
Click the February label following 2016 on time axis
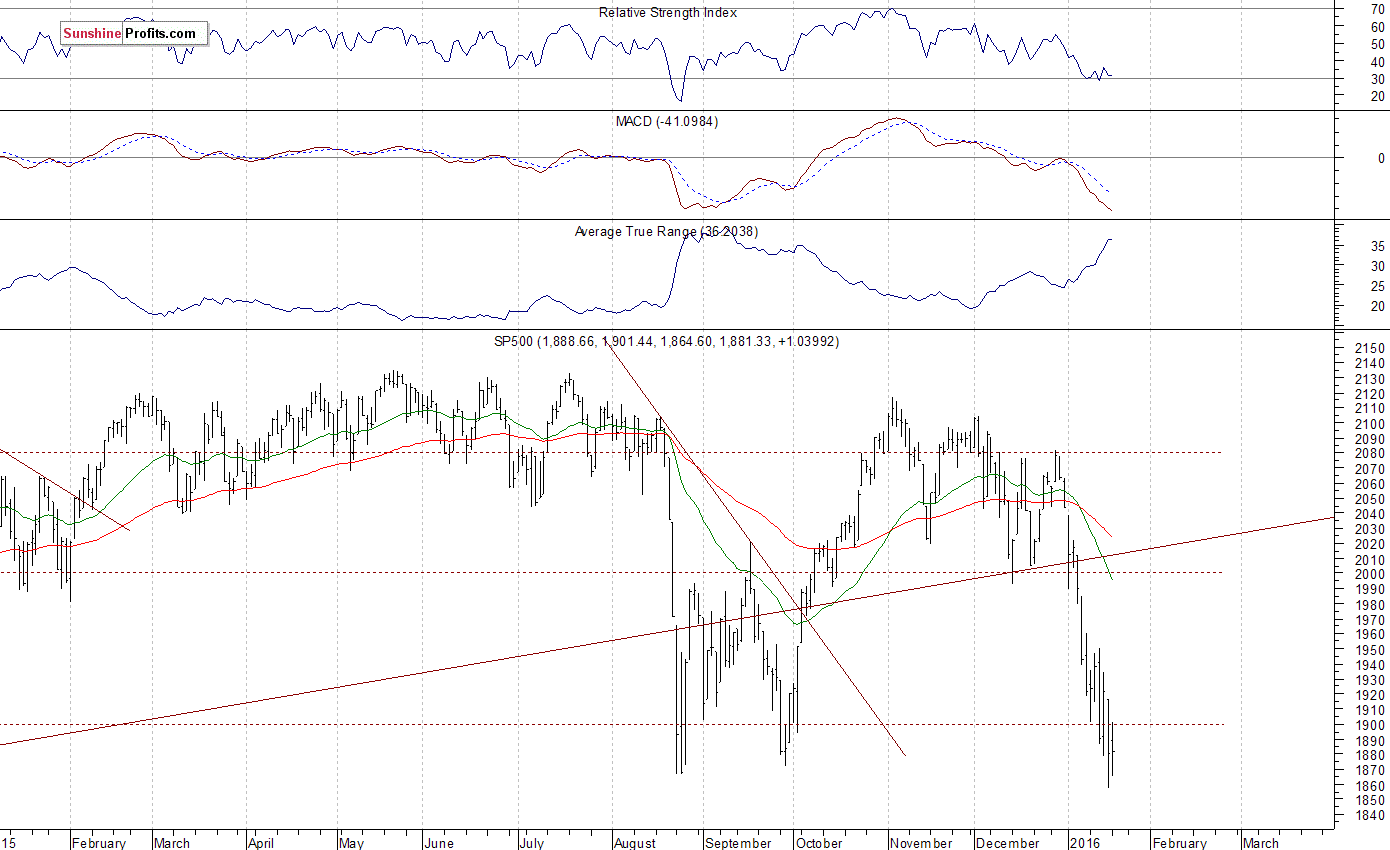[1178, 843]
